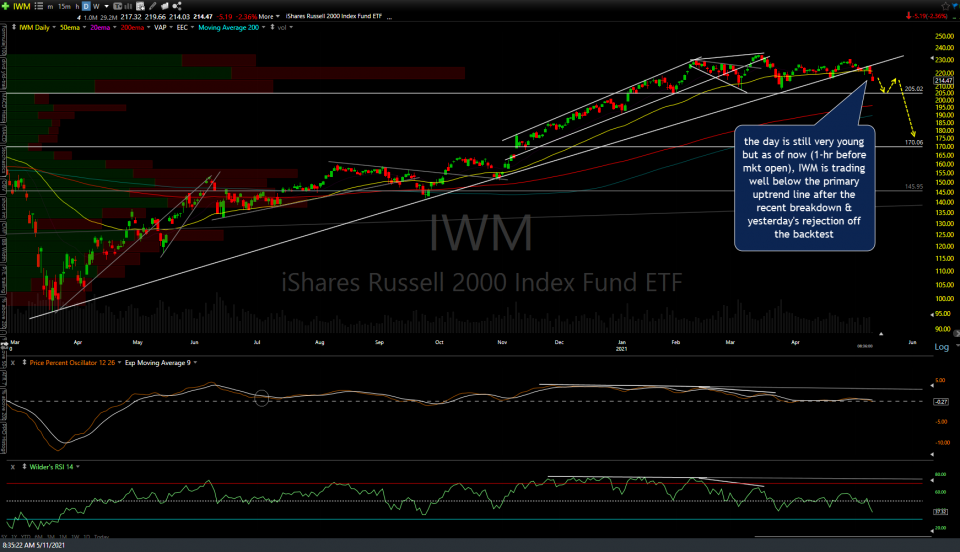Click the blue flag icon top right
Viewport: 960px width, 552px height.
coord(956,6)
